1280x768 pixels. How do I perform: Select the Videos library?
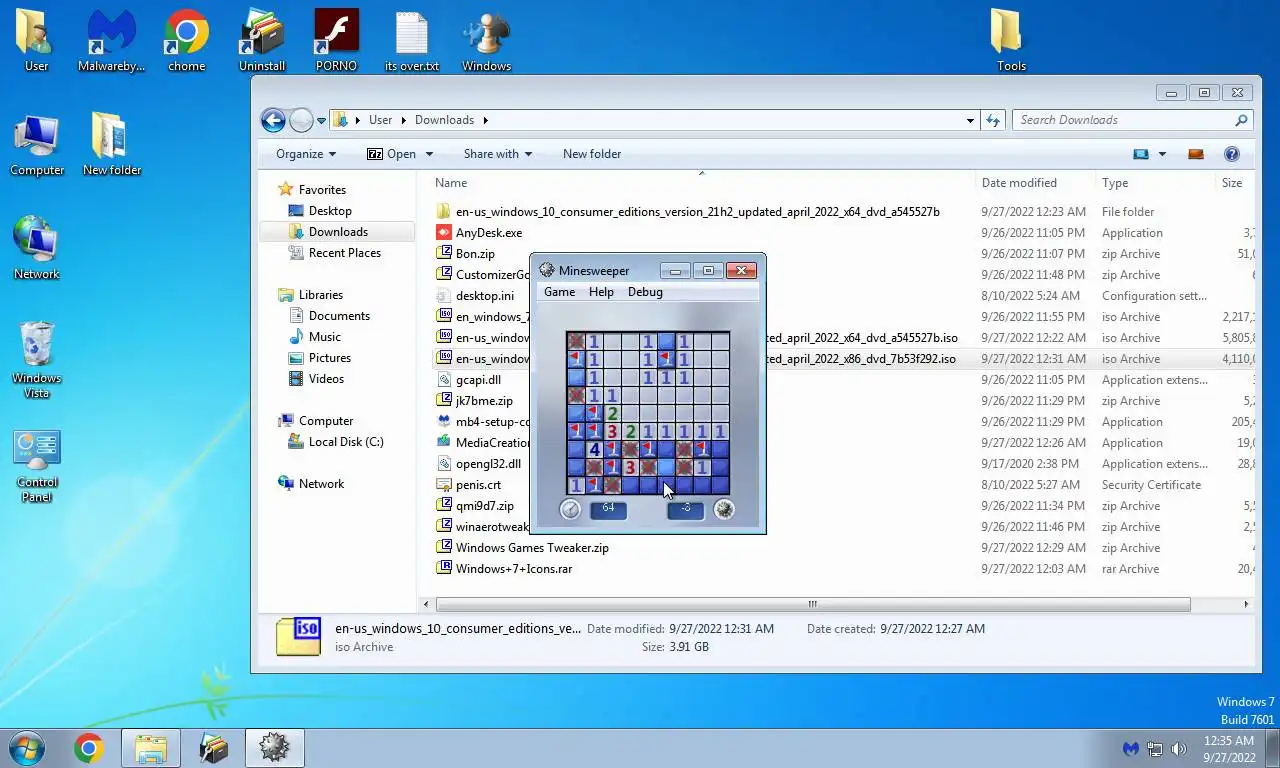pyautogui.click(x=326, y=379)
